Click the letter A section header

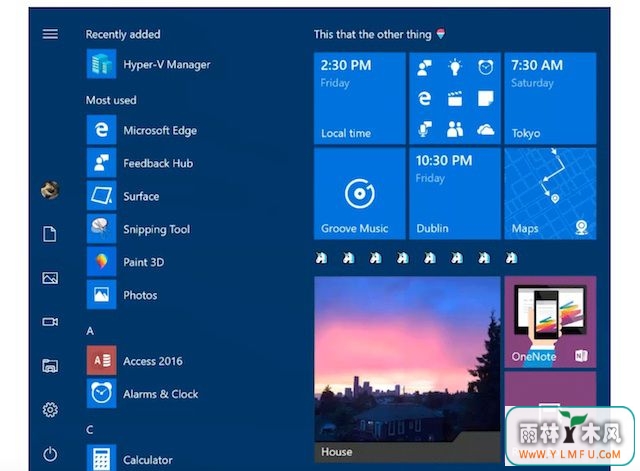coord(90,331)
